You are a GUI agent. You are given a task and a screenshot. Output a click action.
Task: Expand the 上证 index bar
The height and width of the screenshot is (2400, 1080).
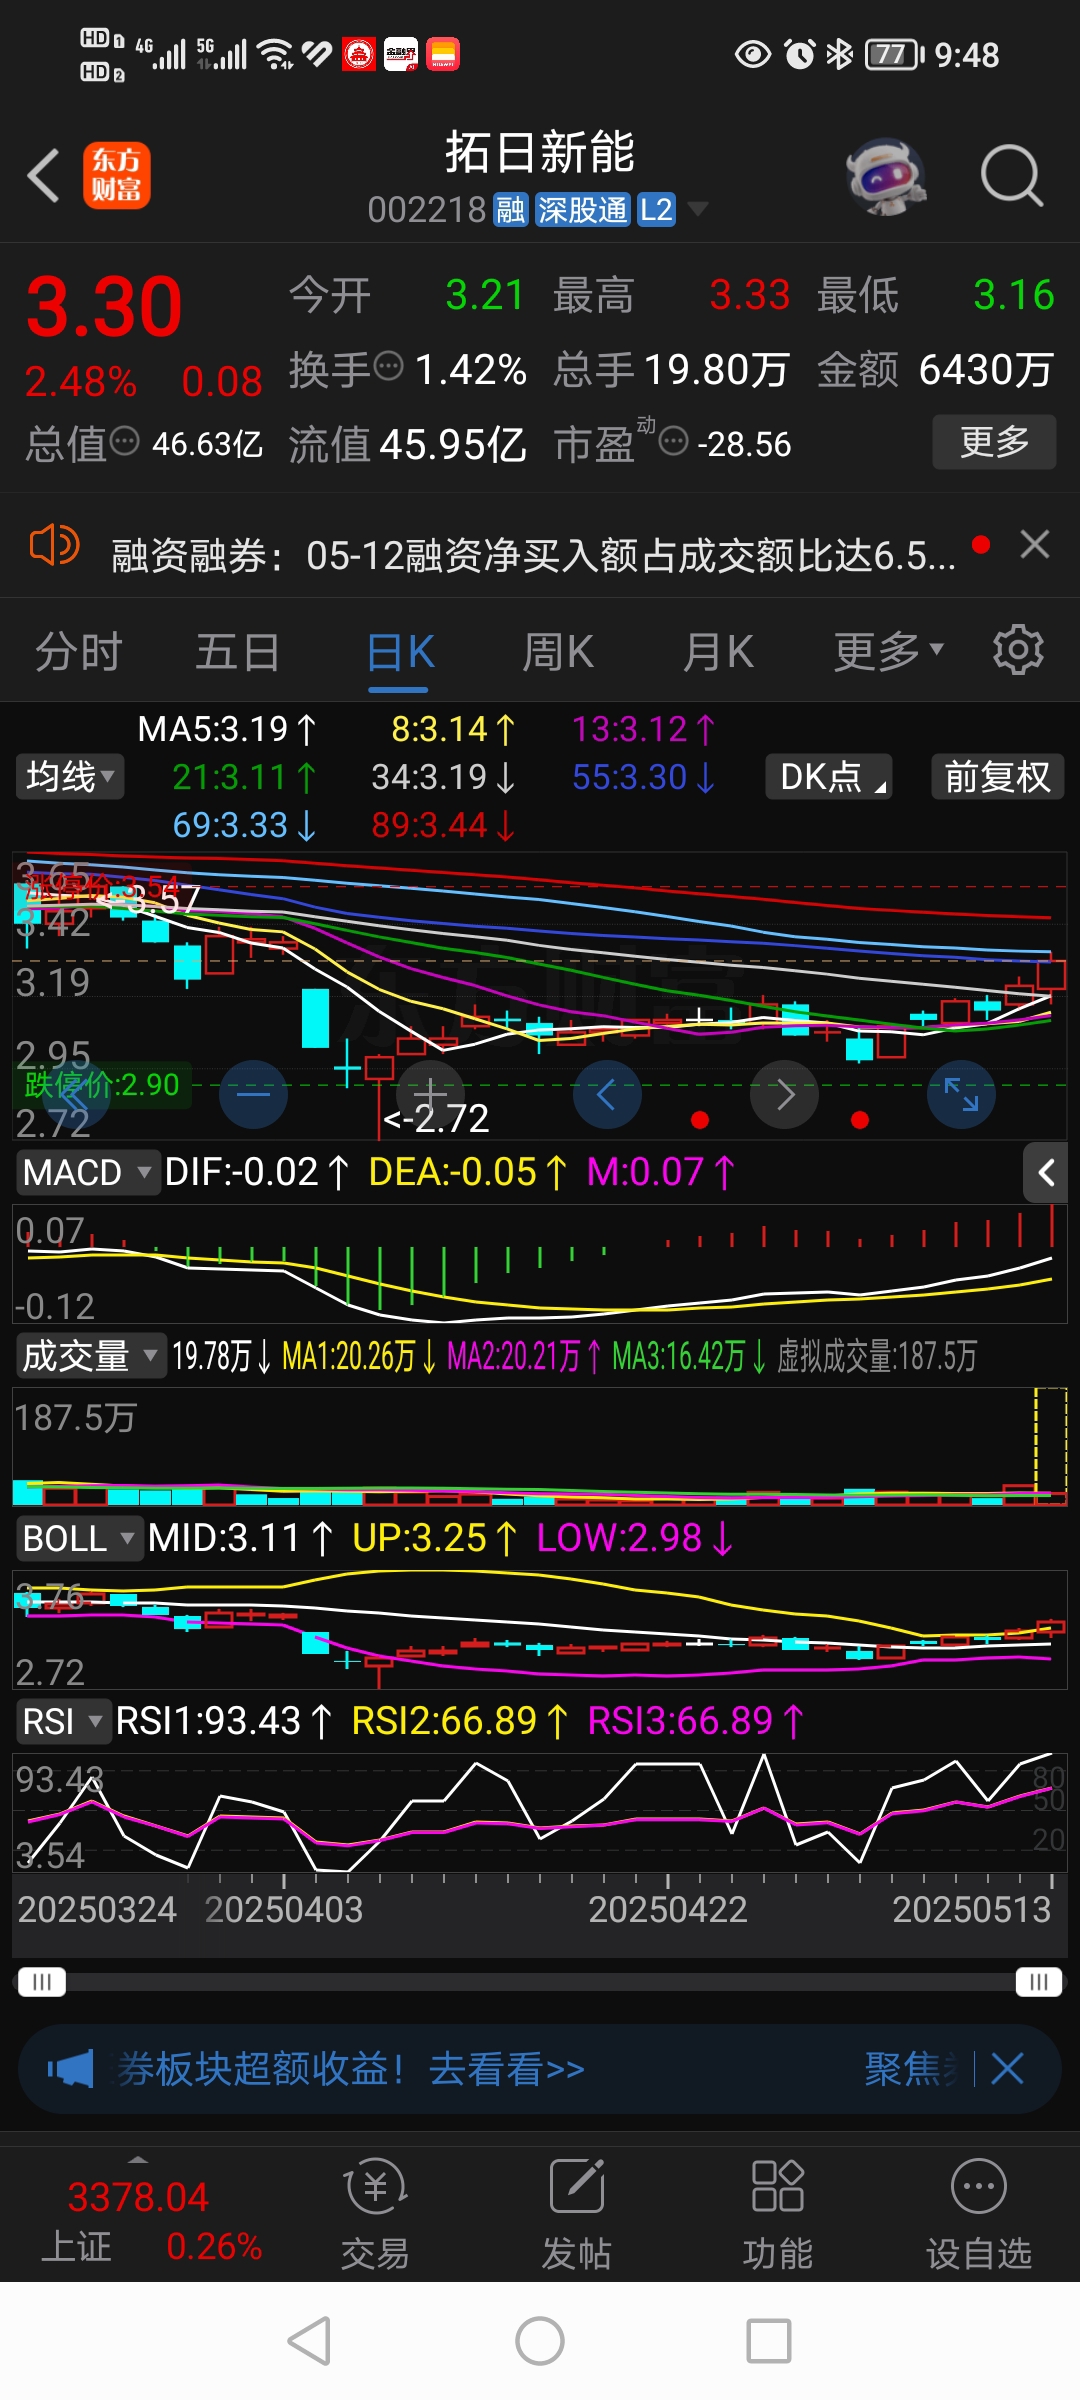tap(138, 2160)
